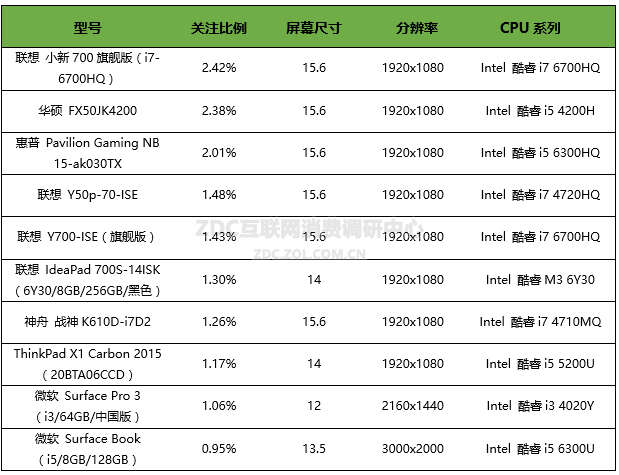Select the 2160x1440 resolution cell
Viewport: 619px width, 475px height.
(412, 406)
